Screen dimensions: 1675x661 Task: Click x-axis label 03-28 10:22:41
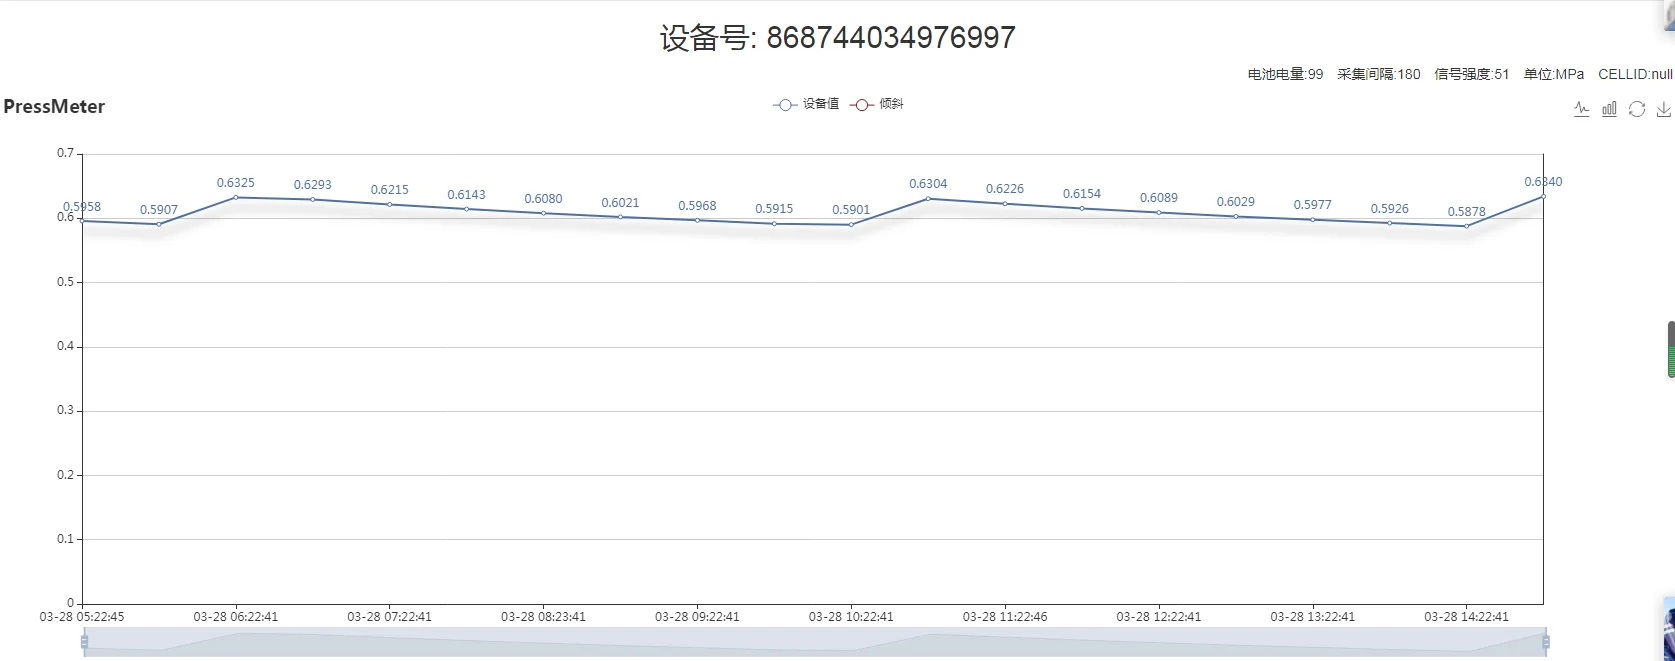coord(851,617)
